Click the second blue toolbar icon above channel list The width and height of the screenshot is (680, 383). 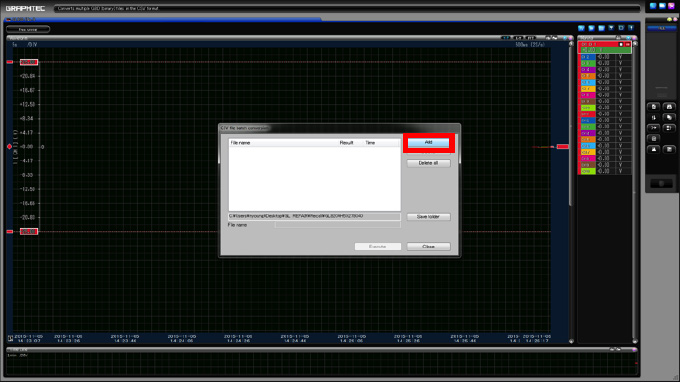click(592, 28)
